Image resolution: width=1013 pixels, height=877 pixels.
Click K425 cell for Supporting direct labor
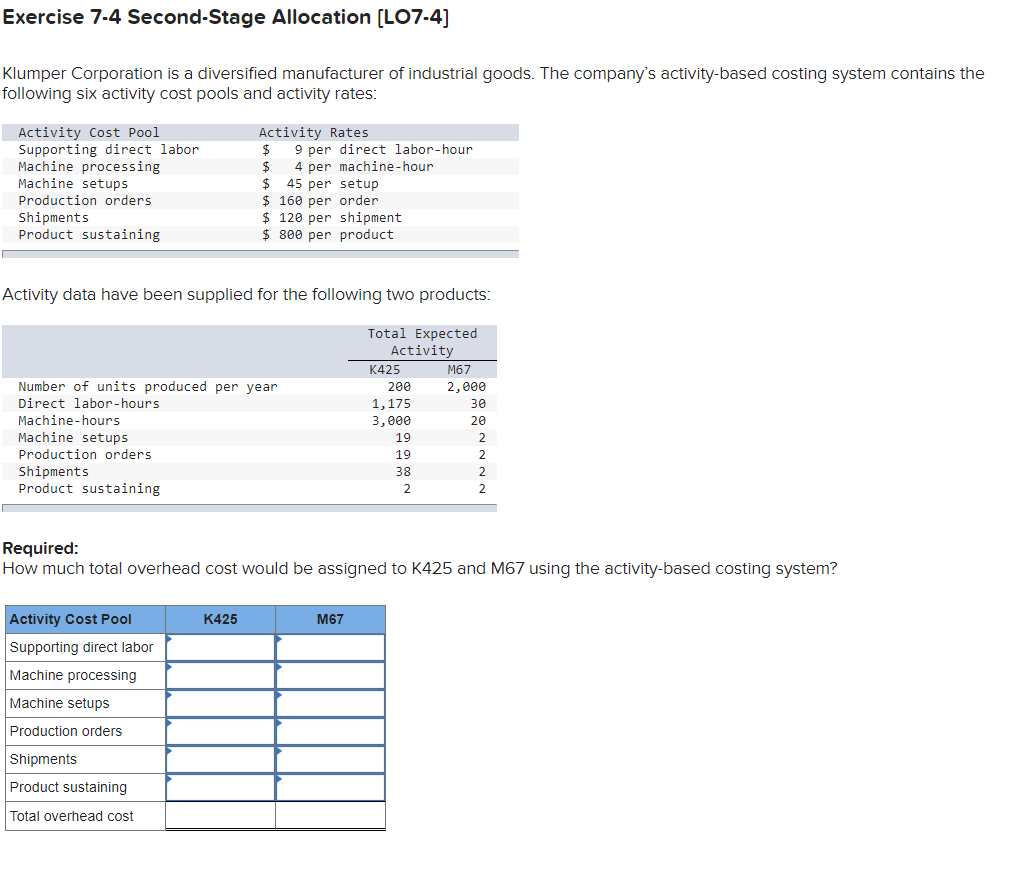pos(220,647)
